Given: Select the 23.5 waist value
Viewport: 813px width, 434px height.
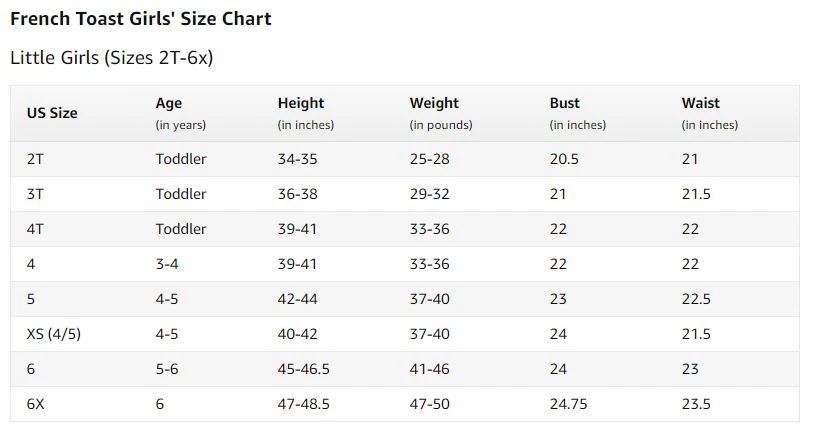Looking at the screenshot, I should point(696,404).
